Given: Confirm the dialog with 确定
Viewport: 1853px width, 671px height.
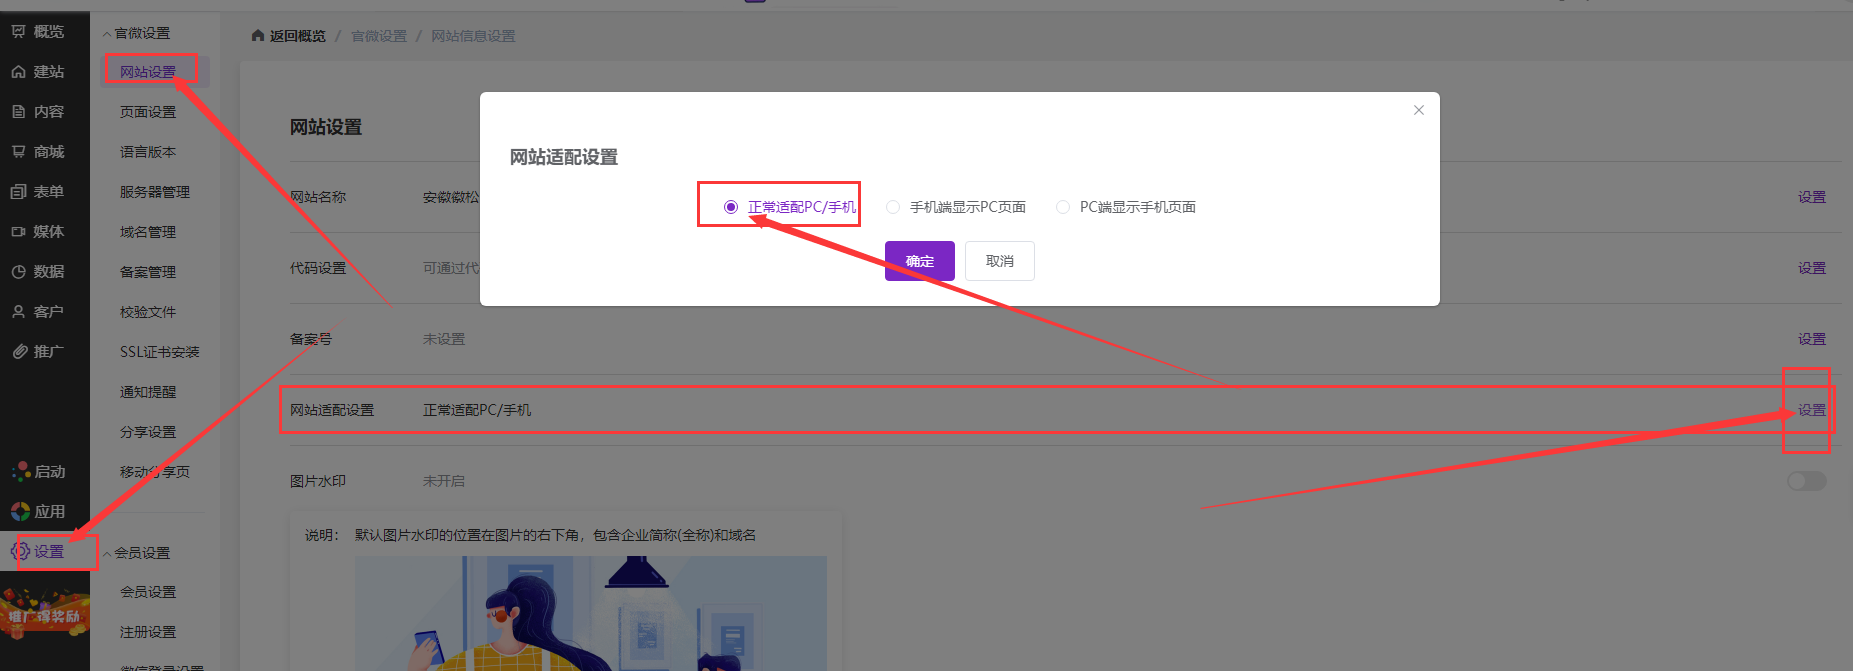Looking at the screenshot, I should point(920,261).
